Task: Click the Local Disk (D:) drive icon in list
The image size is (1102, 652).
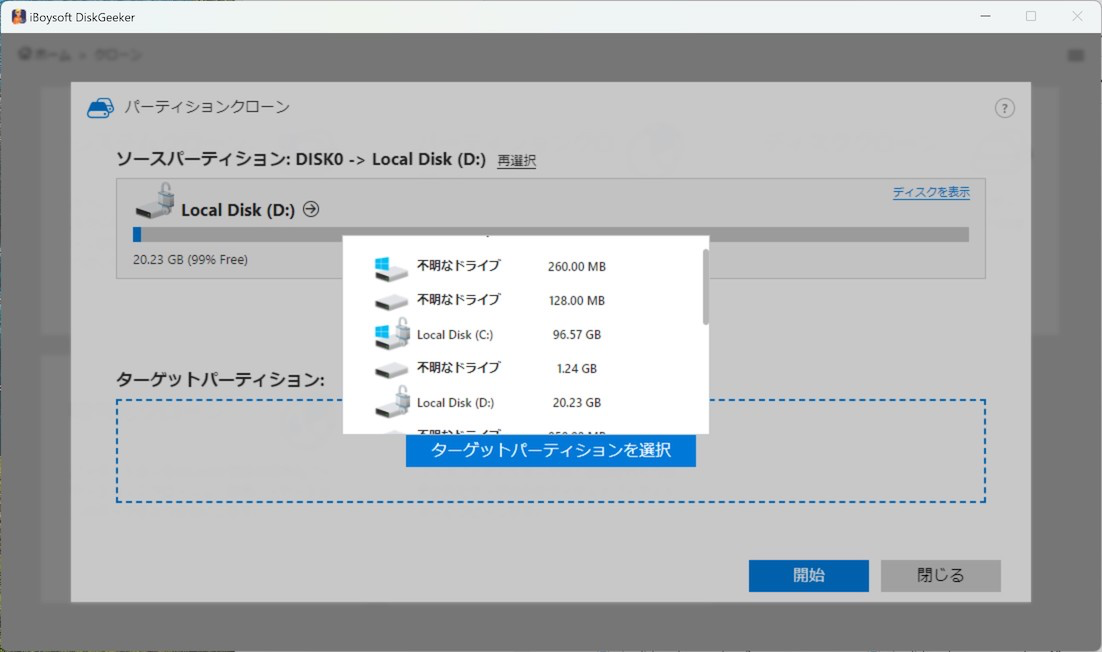Action: coord(392,402)
